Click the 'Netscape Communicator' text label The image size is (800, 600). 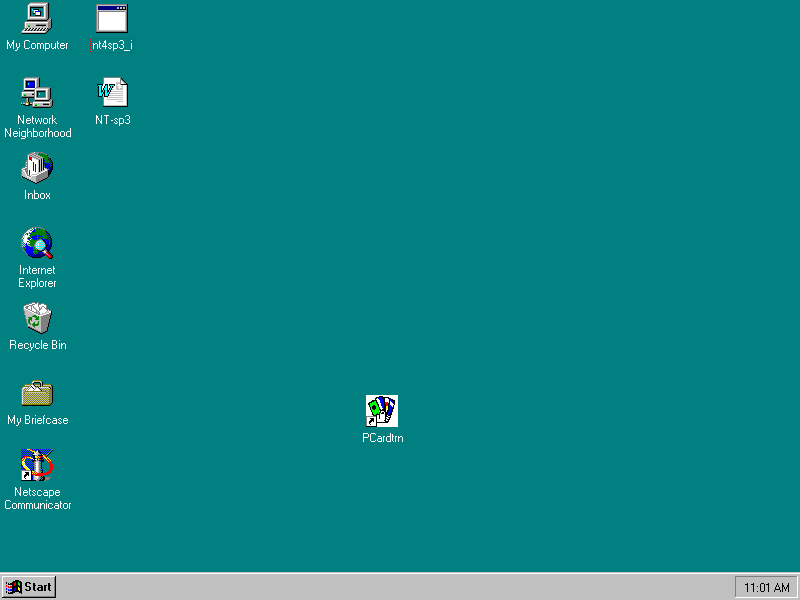coord(37,499)
